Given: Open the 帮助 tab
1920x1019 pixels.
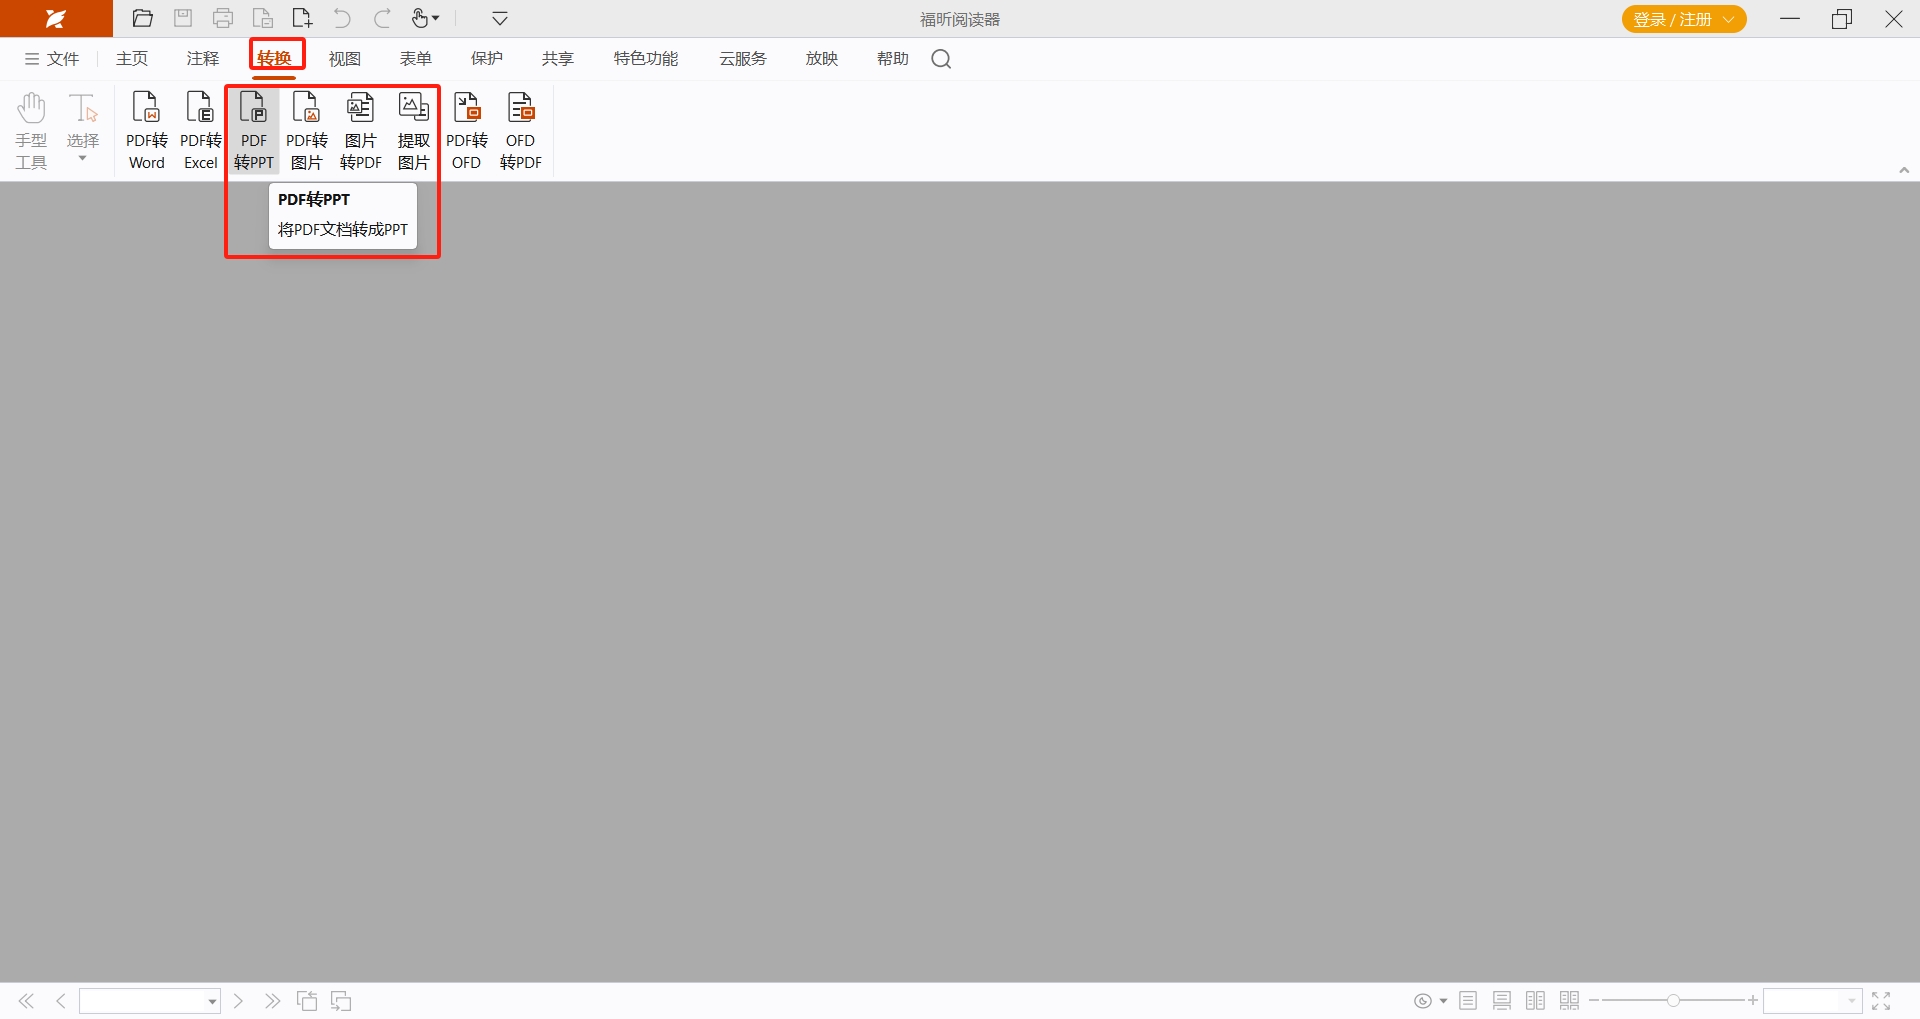Looking at the screenshot, I should (893, 59).
